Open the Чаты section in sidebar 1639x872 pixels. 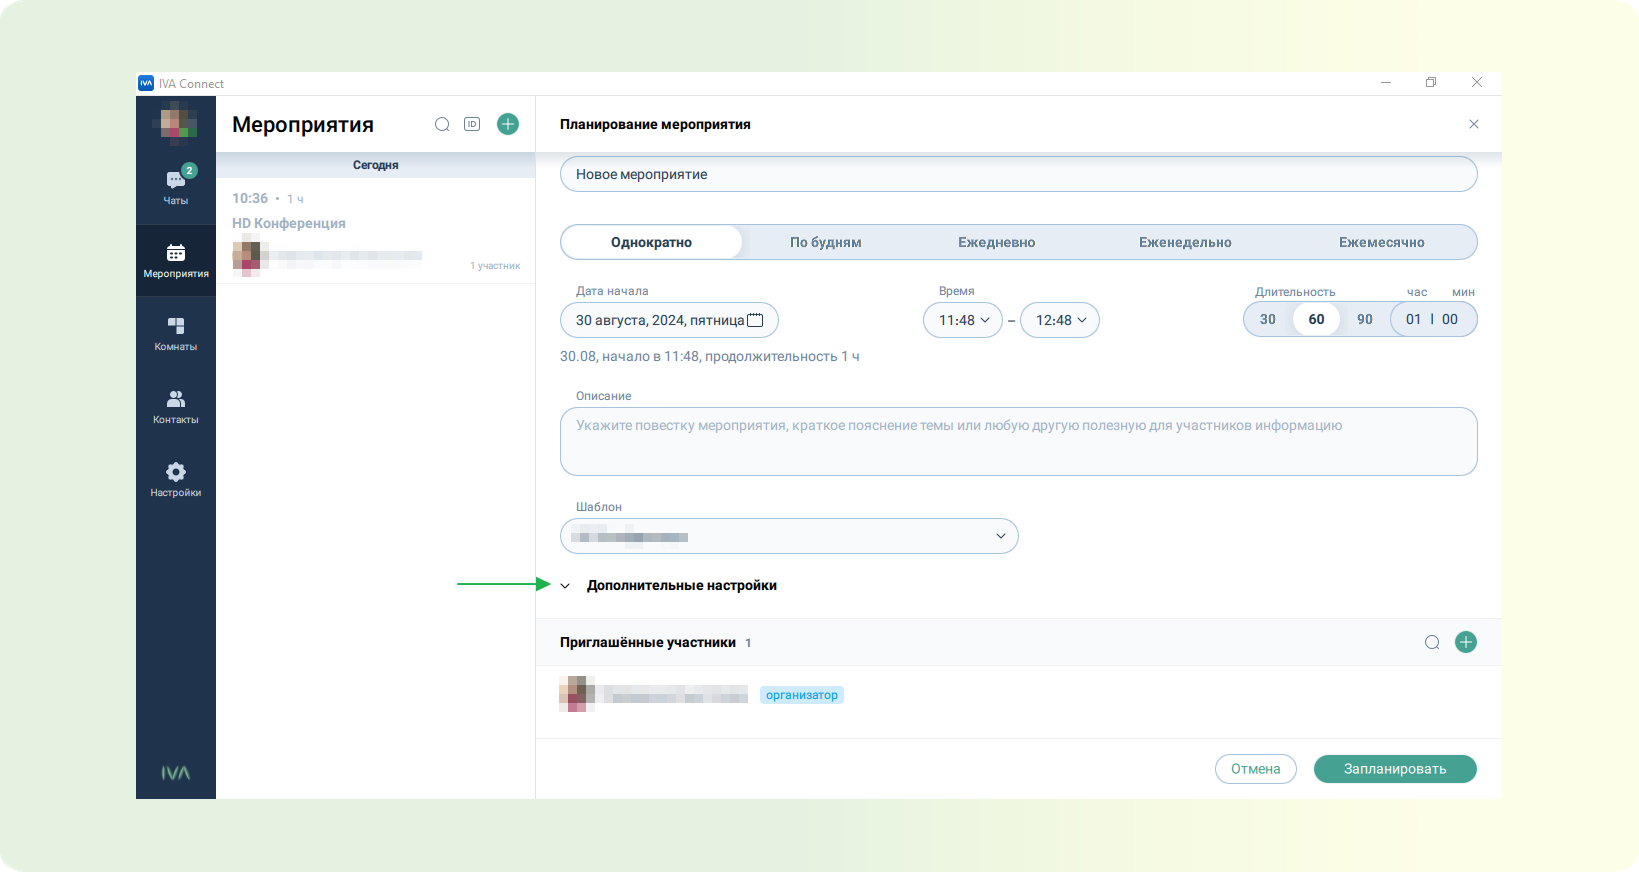[x=176, y=187]
